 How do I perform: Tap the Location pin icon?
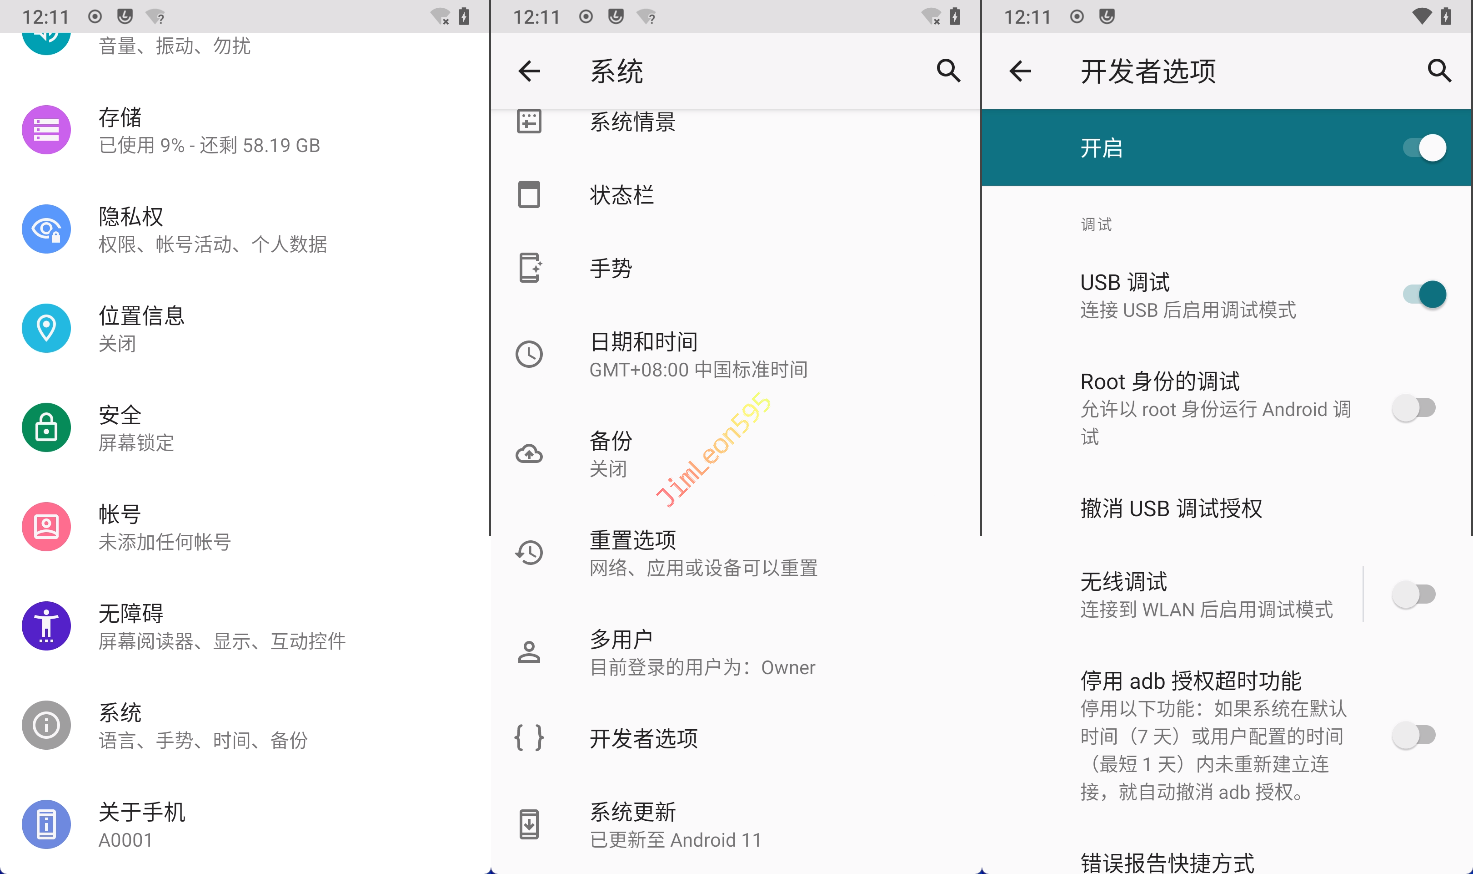coord(46,328)
